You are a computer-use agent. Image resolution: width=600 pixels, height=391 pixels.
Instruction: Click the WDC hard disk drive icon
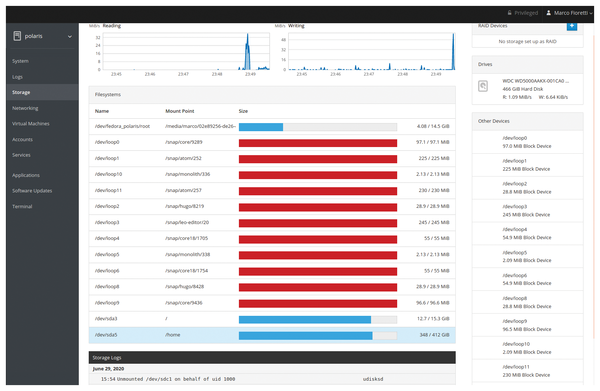pyautogui.click(x=483, y=86)
